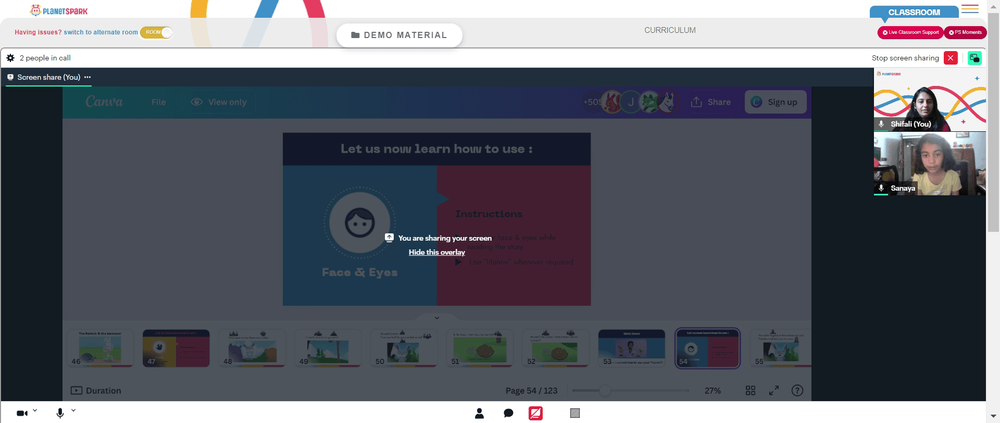This screenshot has height=423, width=1000.
Task: Open Canva help question mark icon
Action: click(797, 390)
